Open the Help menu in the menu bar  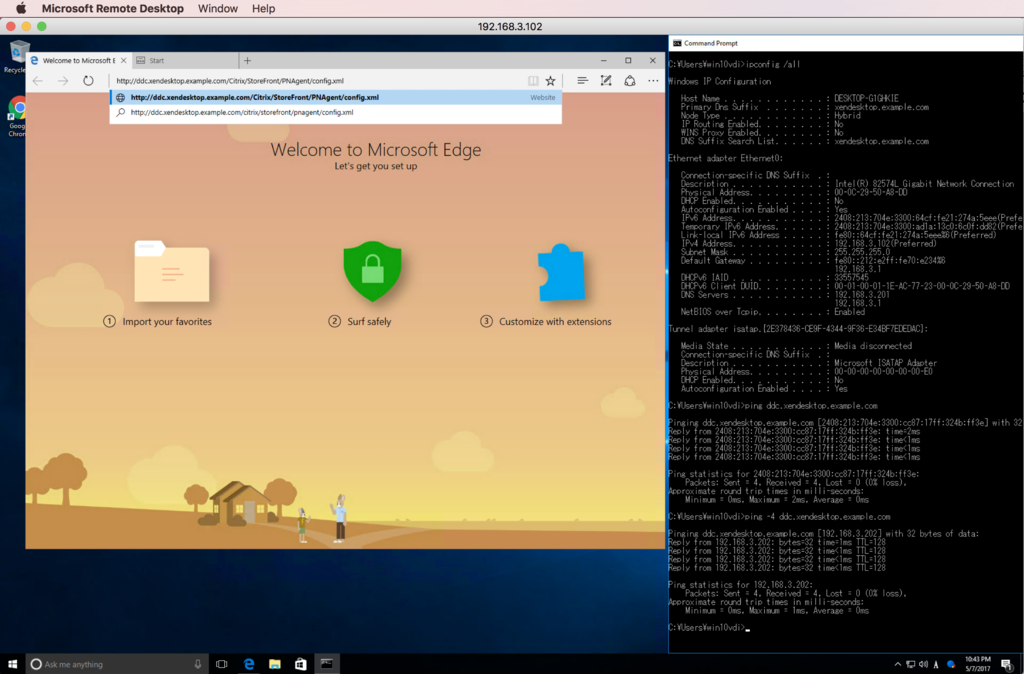point(263,8)
